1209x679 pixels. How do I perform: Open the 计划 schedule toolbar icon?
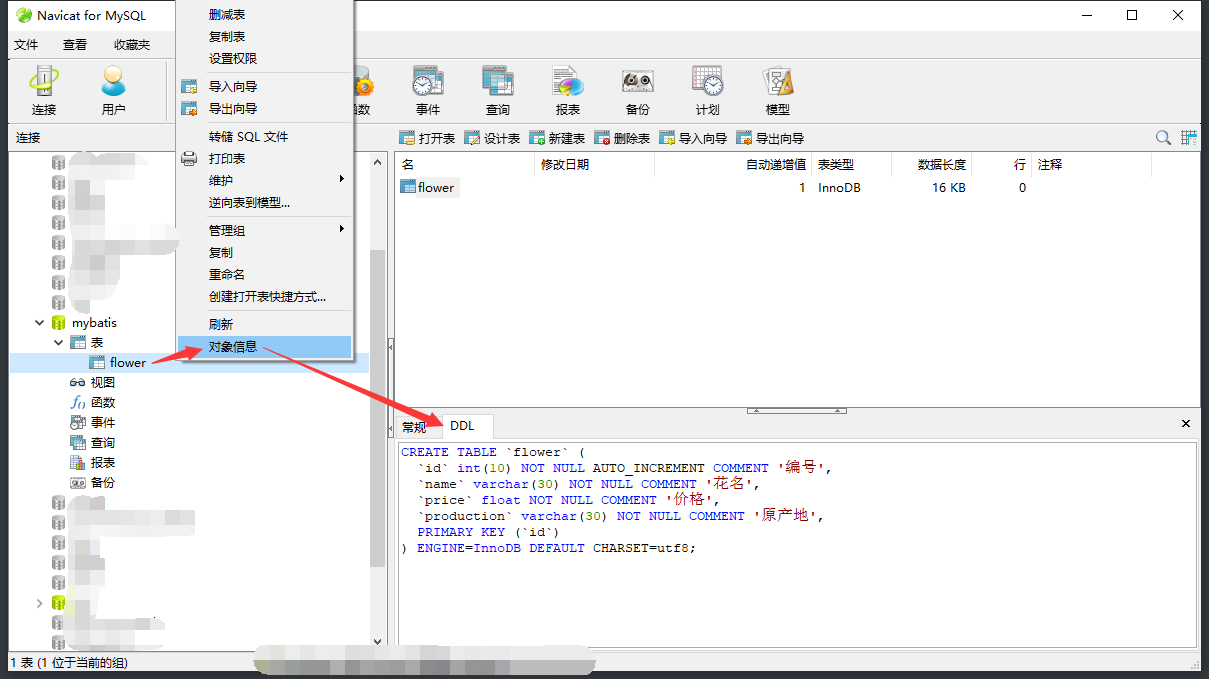pyautogui.click(x=708, y=91)
